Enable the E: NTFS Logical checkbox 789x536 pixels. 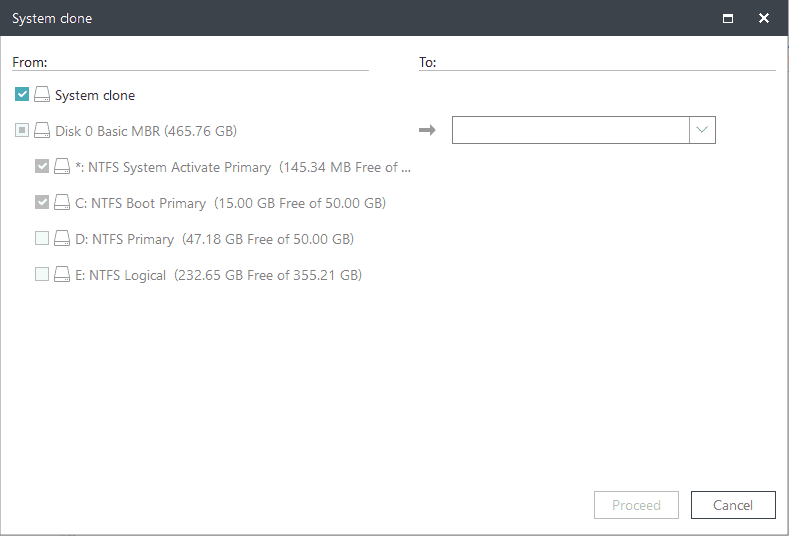[x=42, y=275]
